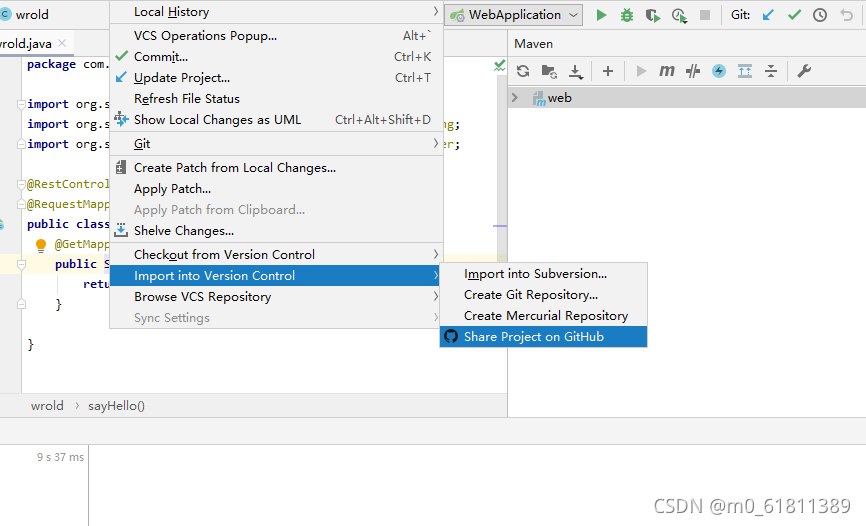The height and width of the screenshot is (526, 866).
Task: Toggle Maven offline mode lightning icon
Action: (x=719, y=71)
